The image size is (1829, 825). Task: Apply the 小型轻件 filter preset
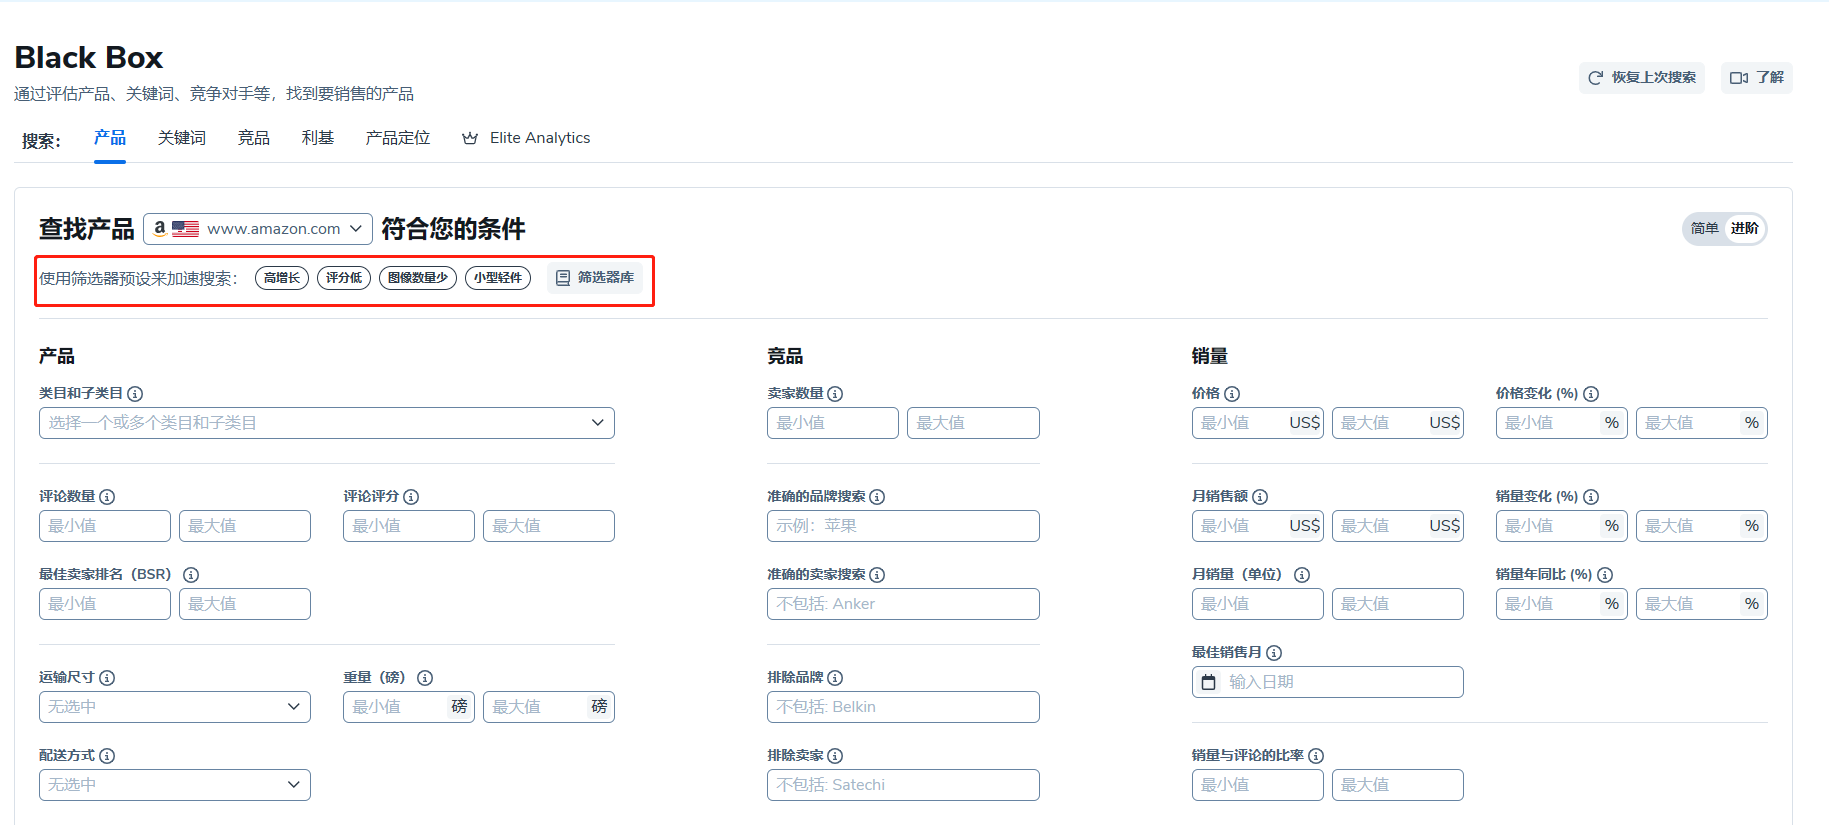[498, 278]
